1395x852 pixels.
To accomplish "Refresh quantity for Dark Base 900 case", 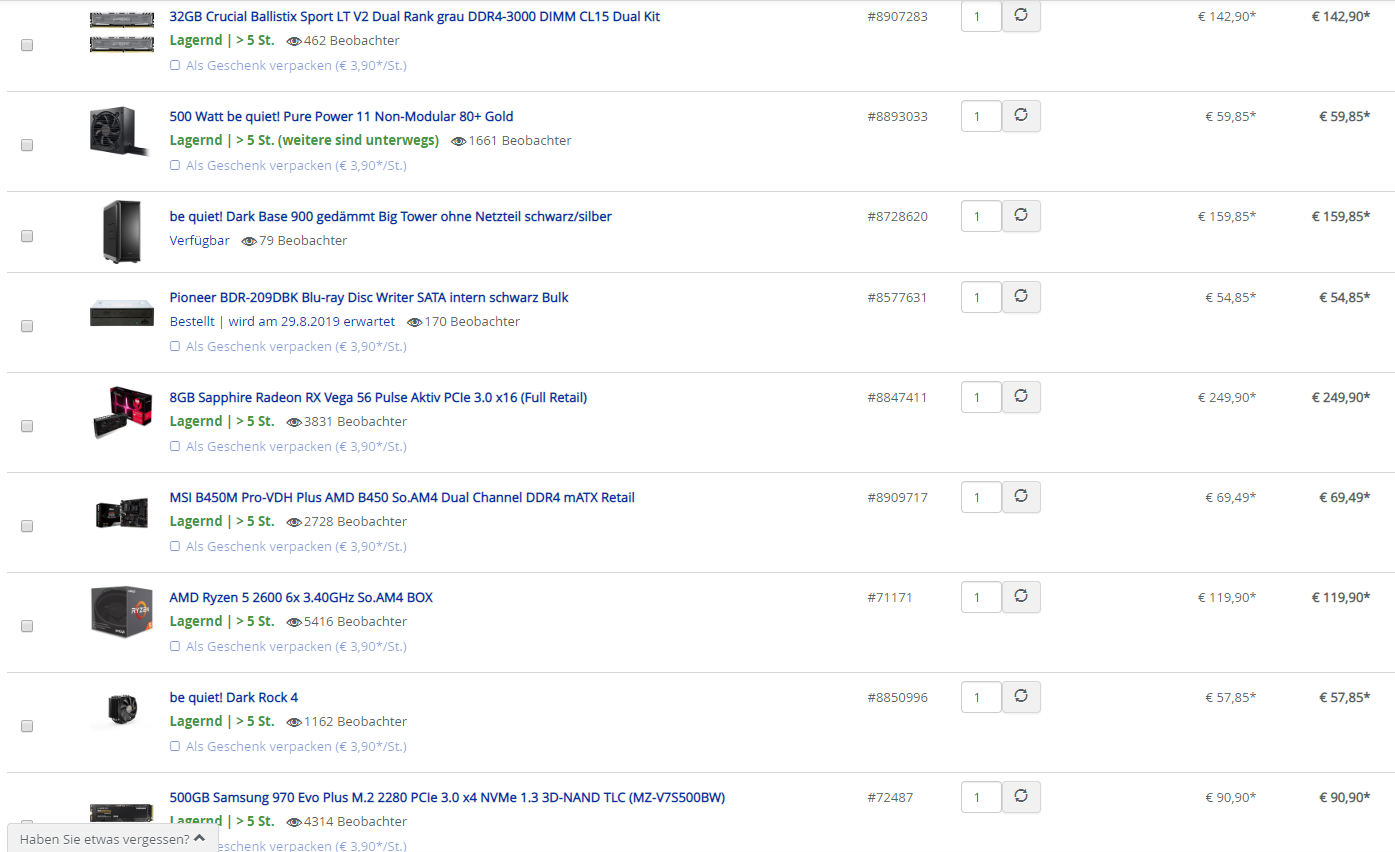I will [1021, 216].
